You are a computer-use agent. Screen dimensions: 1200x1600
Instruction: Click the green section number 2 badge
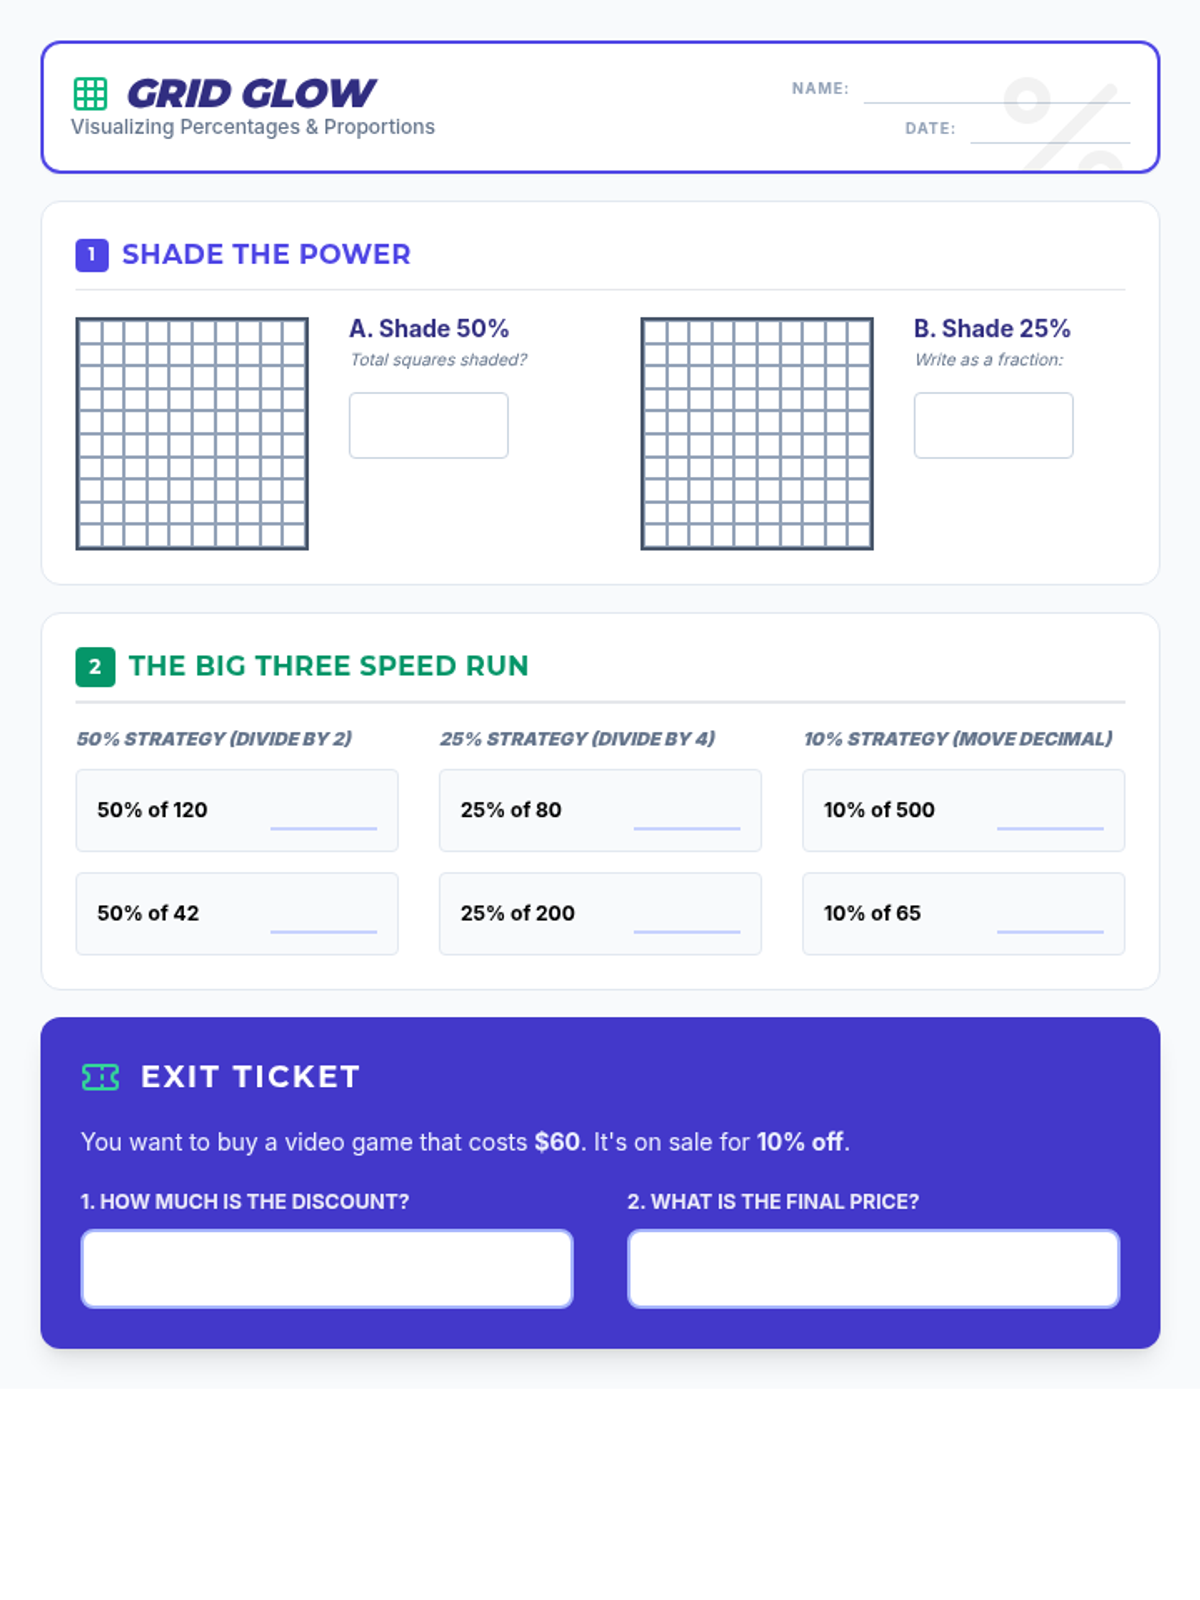95,667
